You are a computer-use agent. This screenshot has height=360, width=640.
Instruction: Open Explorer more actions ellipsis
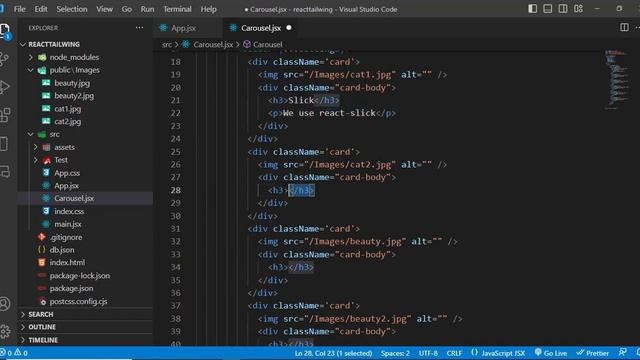click(x=140, y=28)
